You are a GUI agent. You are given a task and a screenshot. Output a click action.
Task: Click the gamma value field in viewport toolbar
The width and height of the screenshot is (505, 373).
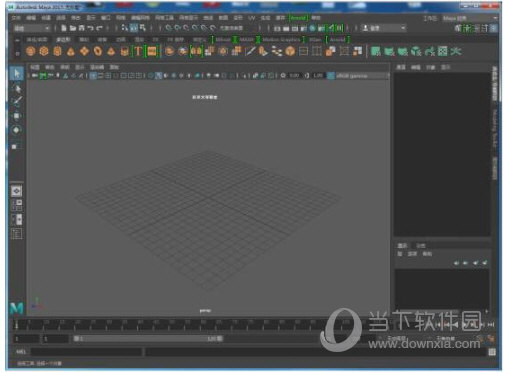click(318, 76)
